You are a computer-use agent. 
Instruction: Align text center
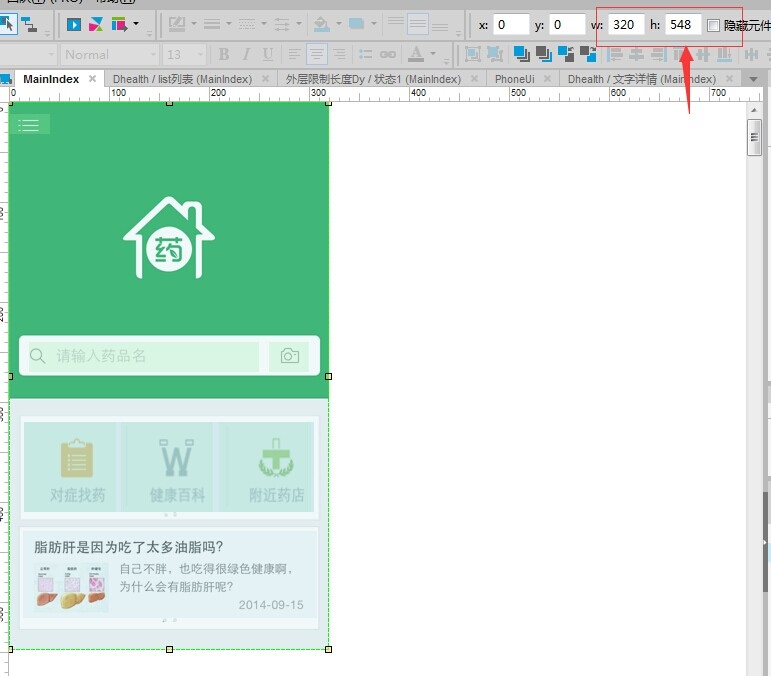pyautogui.click(x=317, y=54)
